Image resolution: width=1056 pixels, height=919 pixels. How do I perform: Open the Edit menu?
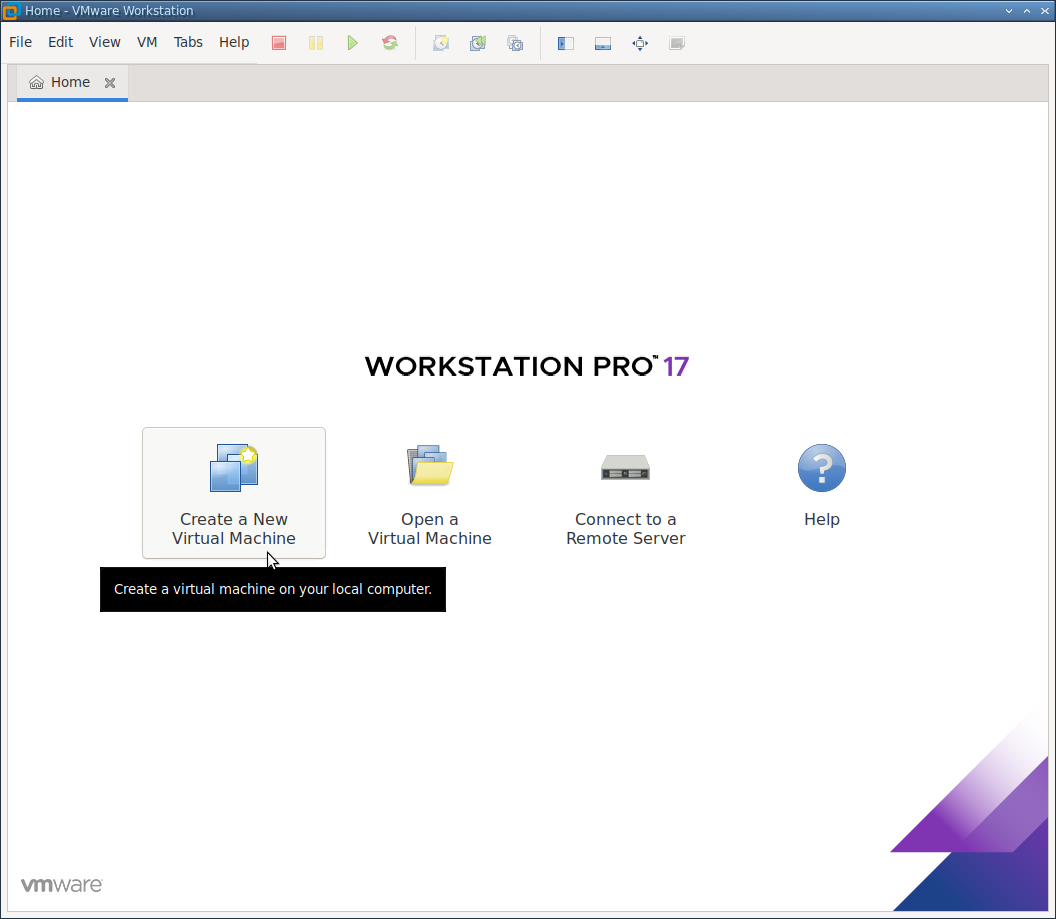click(61, 42)
